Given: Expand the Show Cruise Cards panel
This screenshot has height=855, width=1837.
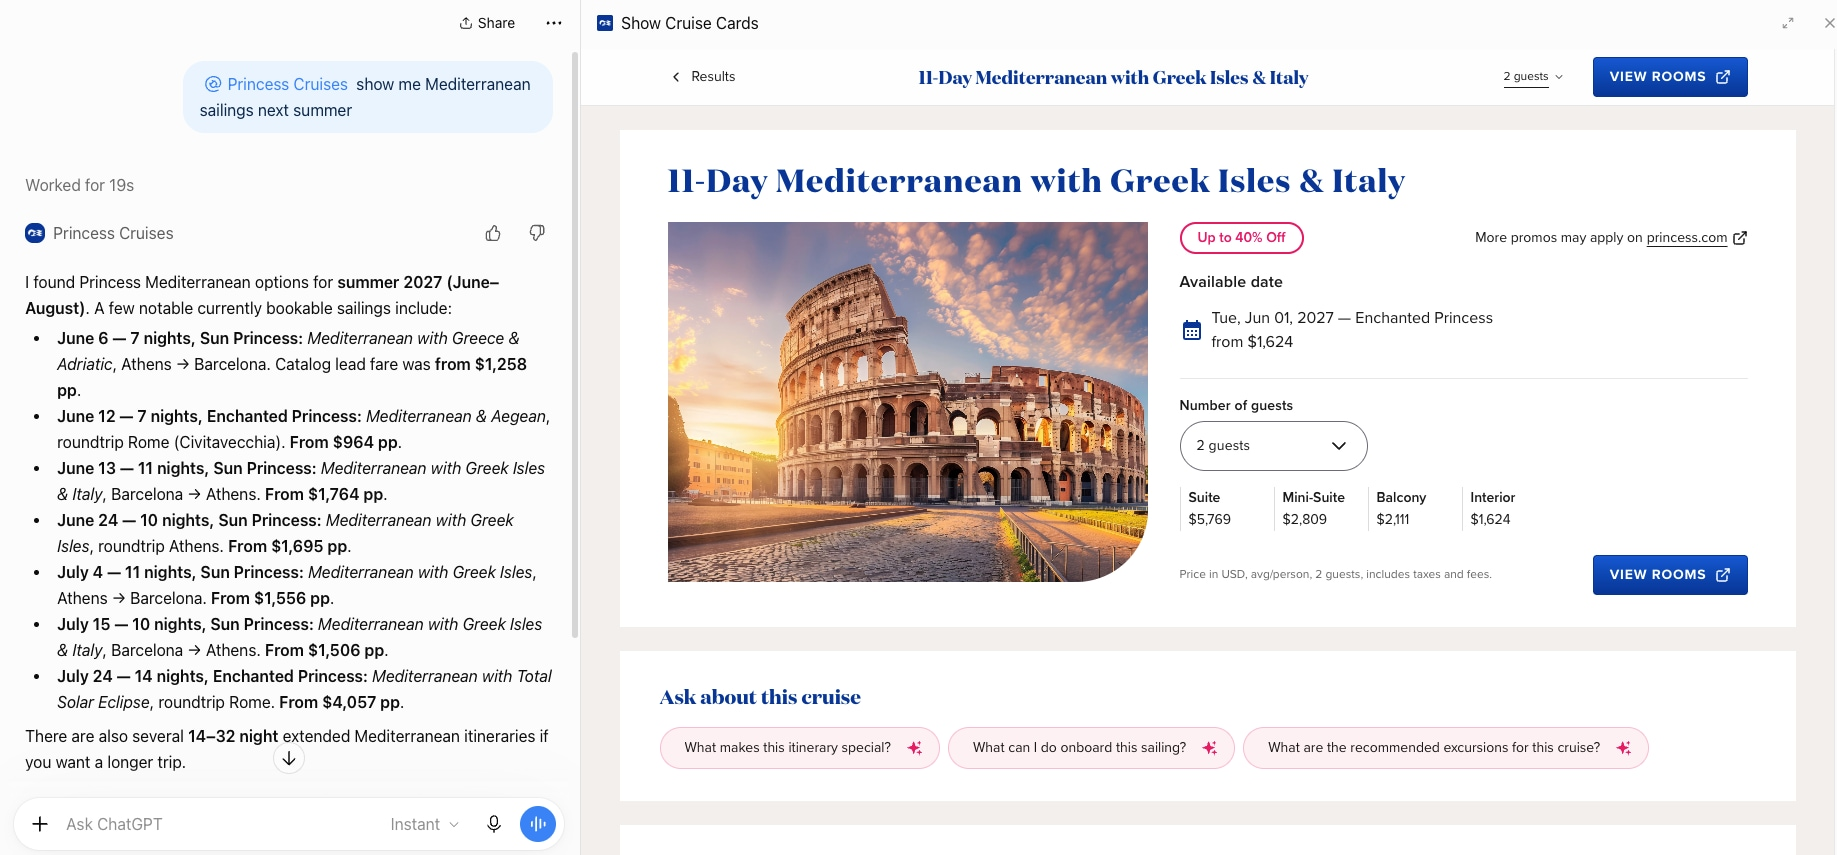Looking at the screenshot, I should (x=1788, y=23).
